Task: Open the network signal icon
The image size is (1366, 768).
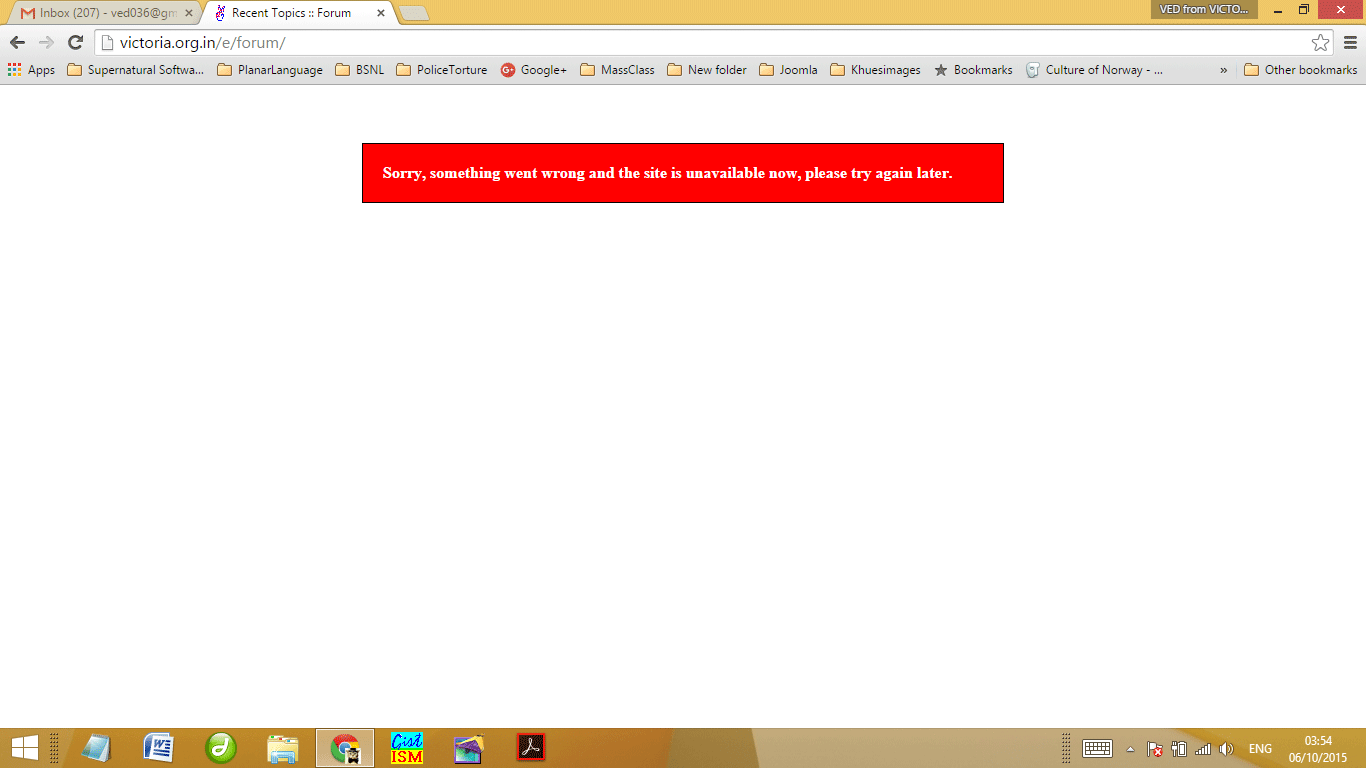Action: point(1203,748)
